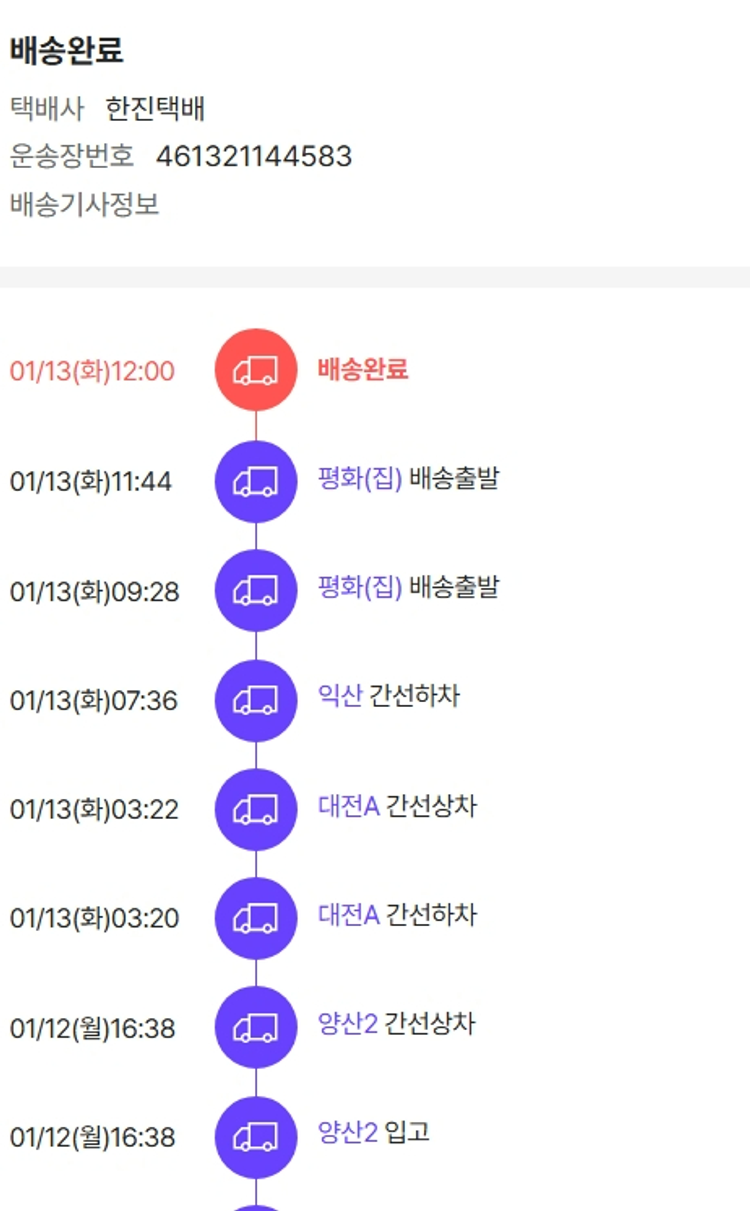Click the red truck icon for 배송완료
Image resolution: width=750 pixels, height=1211 pixels.
coord(256,370)
